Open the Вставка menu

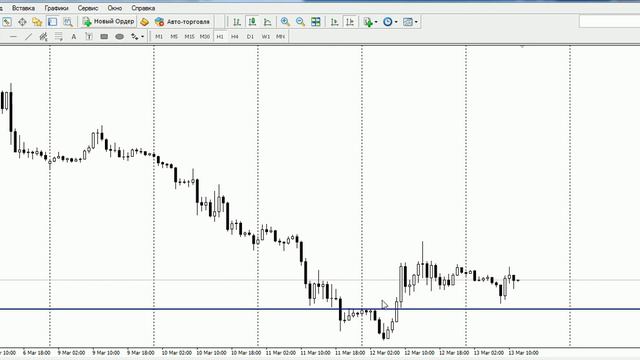23,8
